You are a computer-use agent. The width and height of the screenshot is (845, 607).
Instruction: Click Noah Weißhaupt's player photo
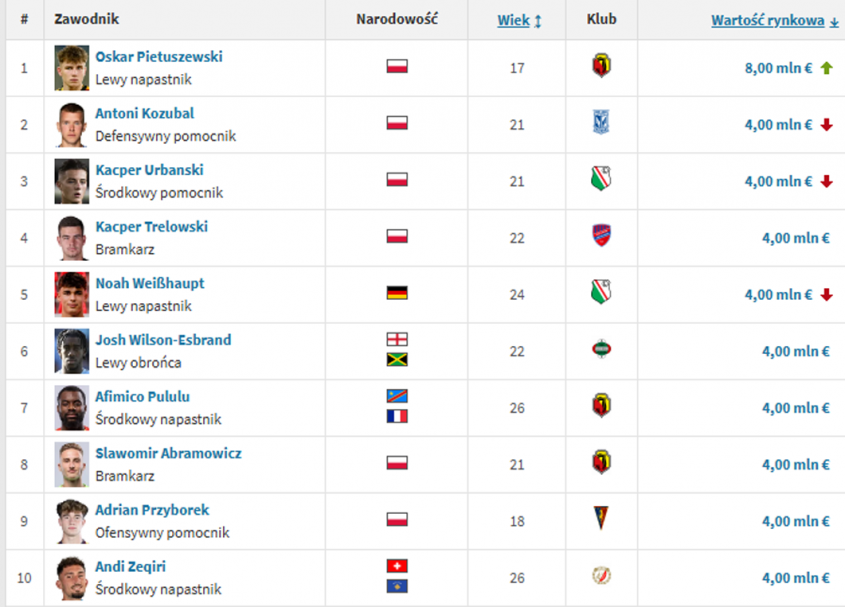tap(72, 294)
